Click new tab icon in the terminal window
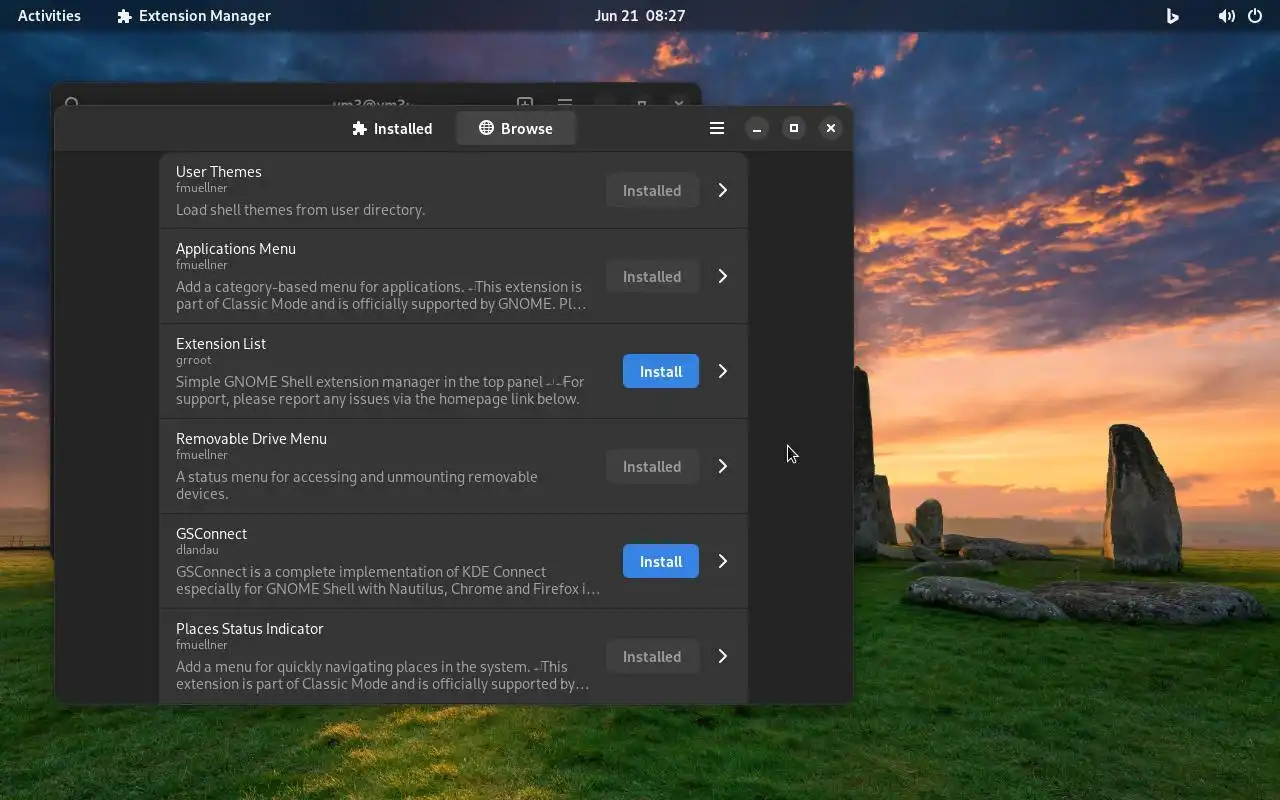Image resolution: width=1280 pixels, height=800 pixels. (x=525, y=102)
